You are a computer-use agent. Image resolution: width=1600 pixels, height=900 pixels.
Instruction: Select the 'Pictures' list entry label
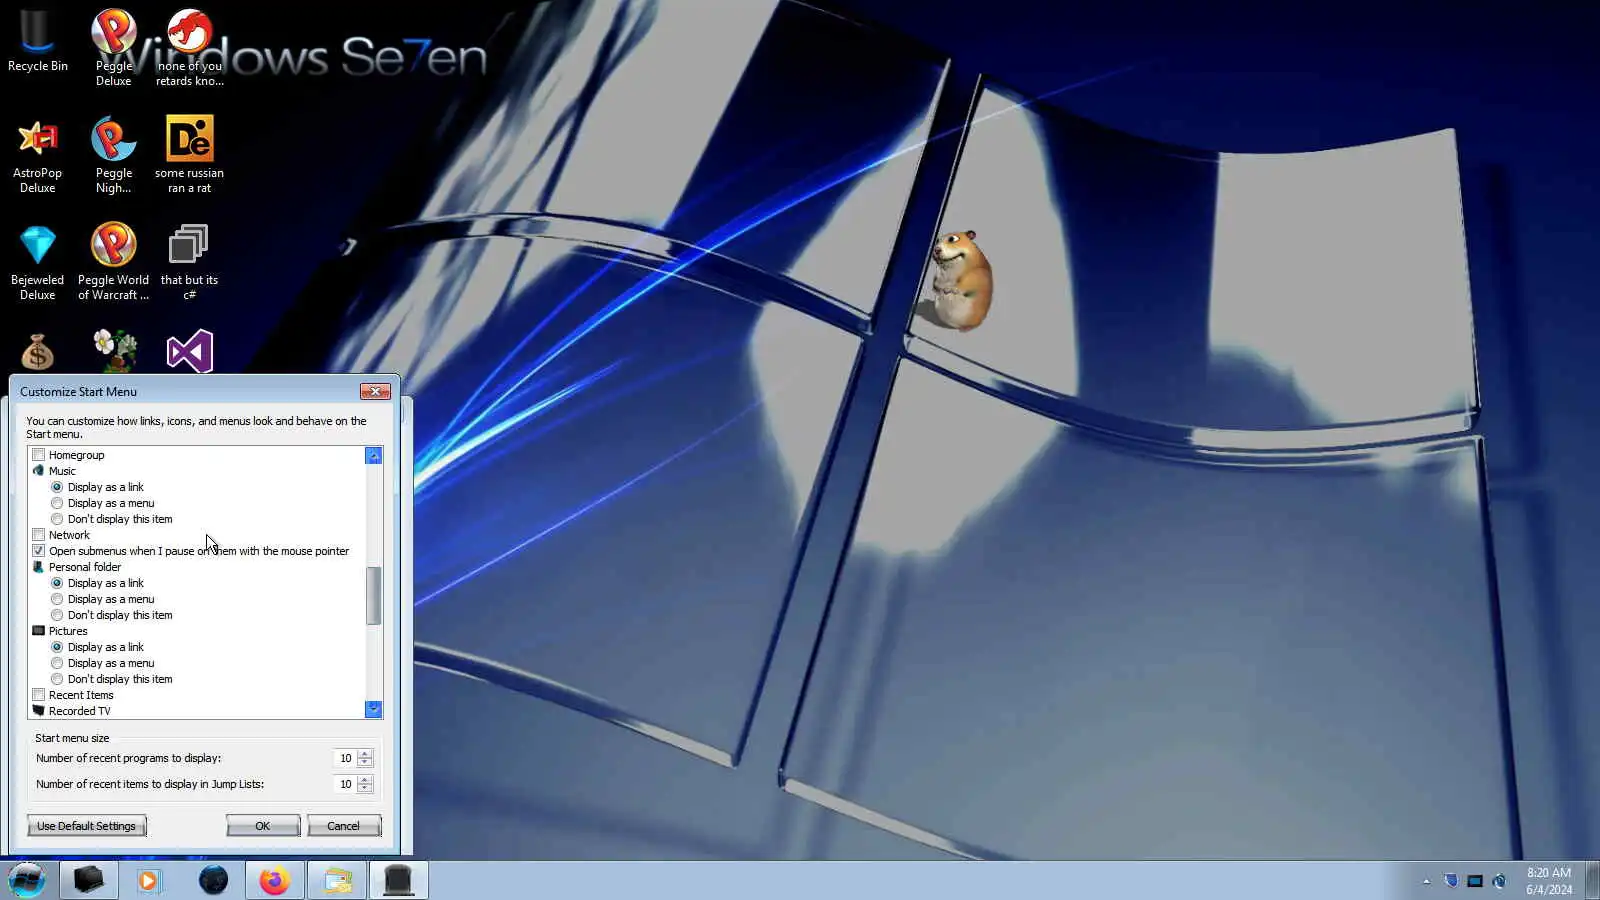point(68,631)
